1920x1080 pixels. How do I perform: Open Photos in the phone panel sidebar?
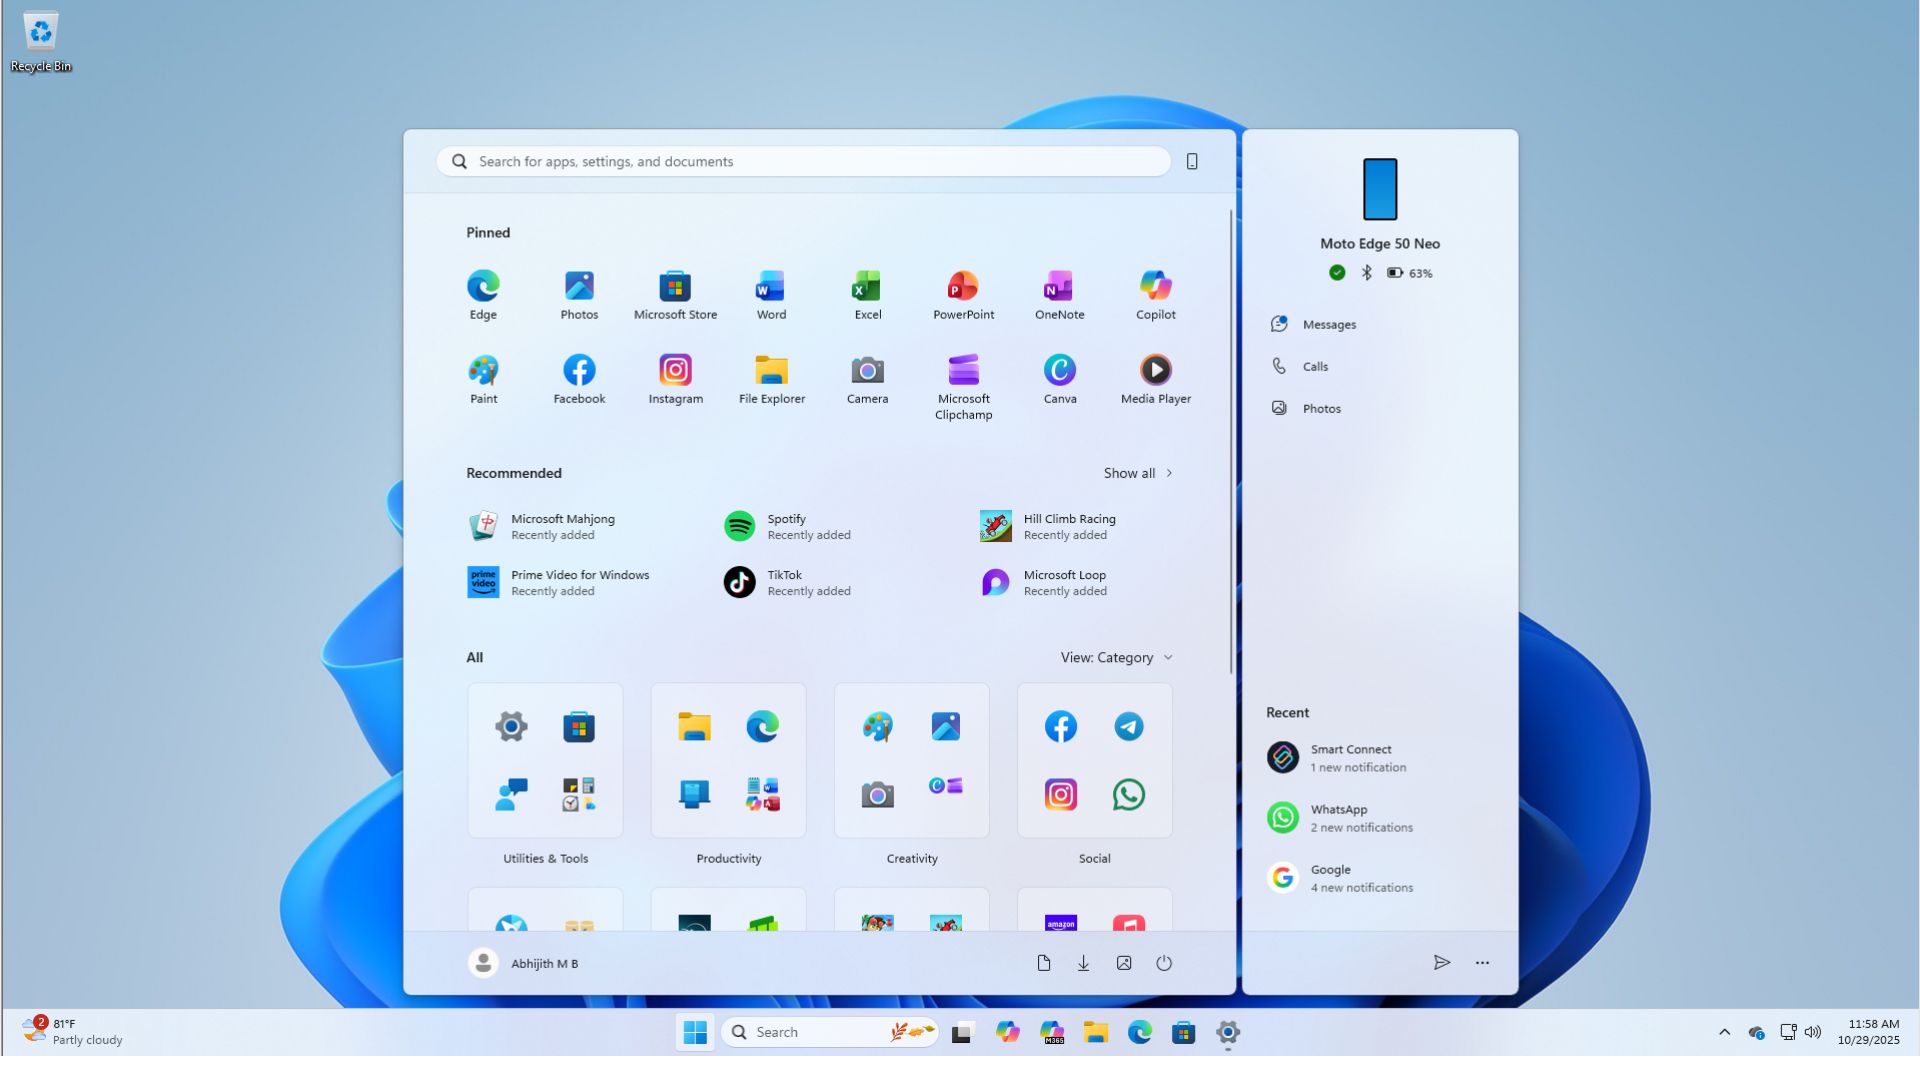coord(1322,408)
